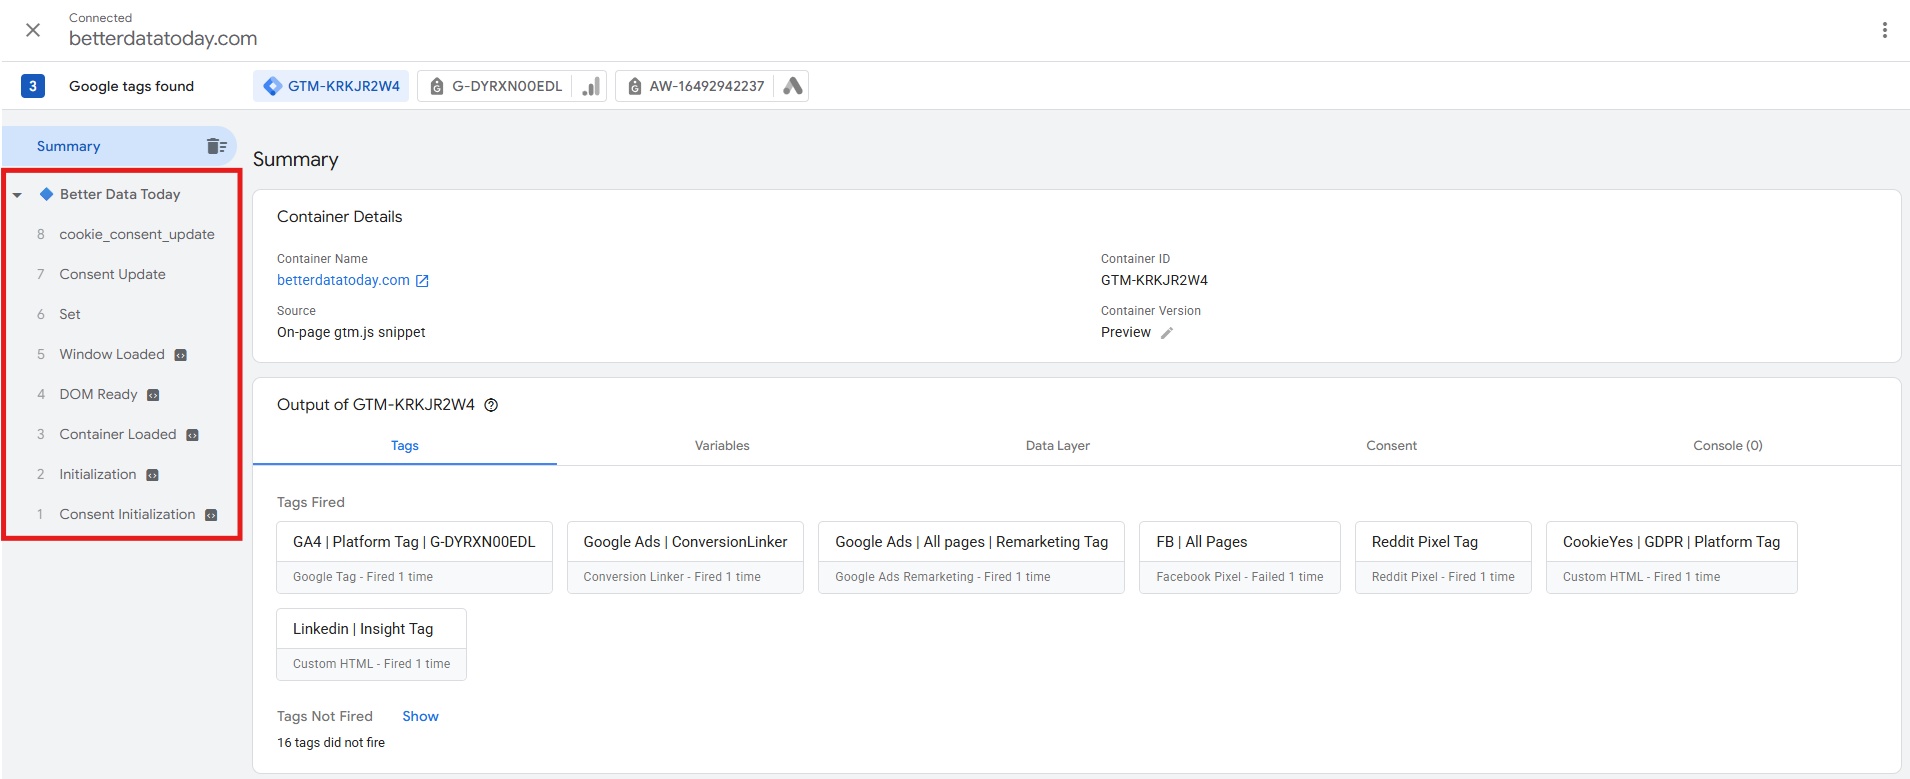This screenshot has height=779, width=1910.
Task: Select the Consent Initialization event
Action: pos(127,514)
